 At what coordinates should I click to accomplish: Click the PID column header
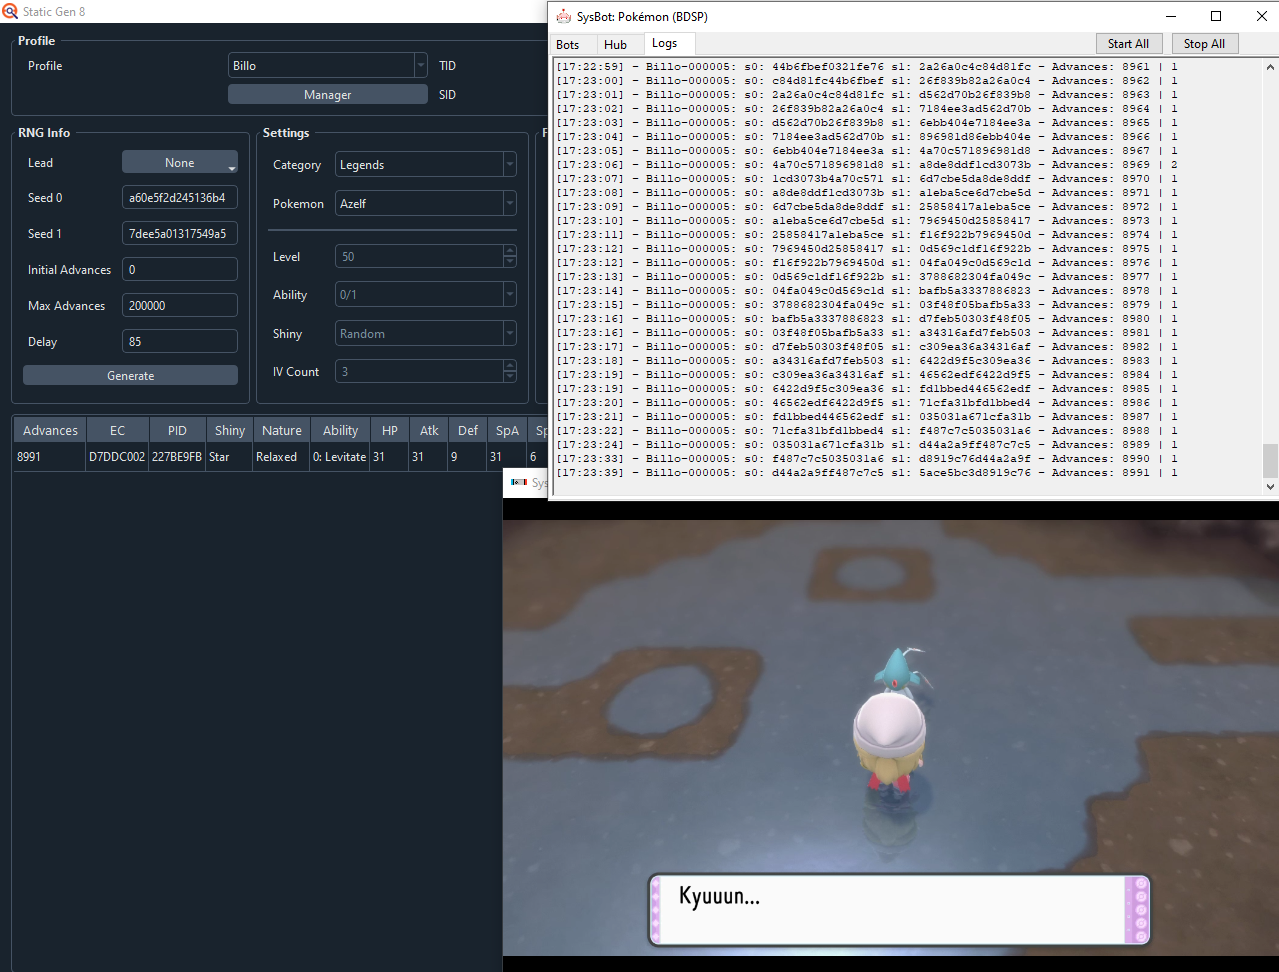point(177,430)
